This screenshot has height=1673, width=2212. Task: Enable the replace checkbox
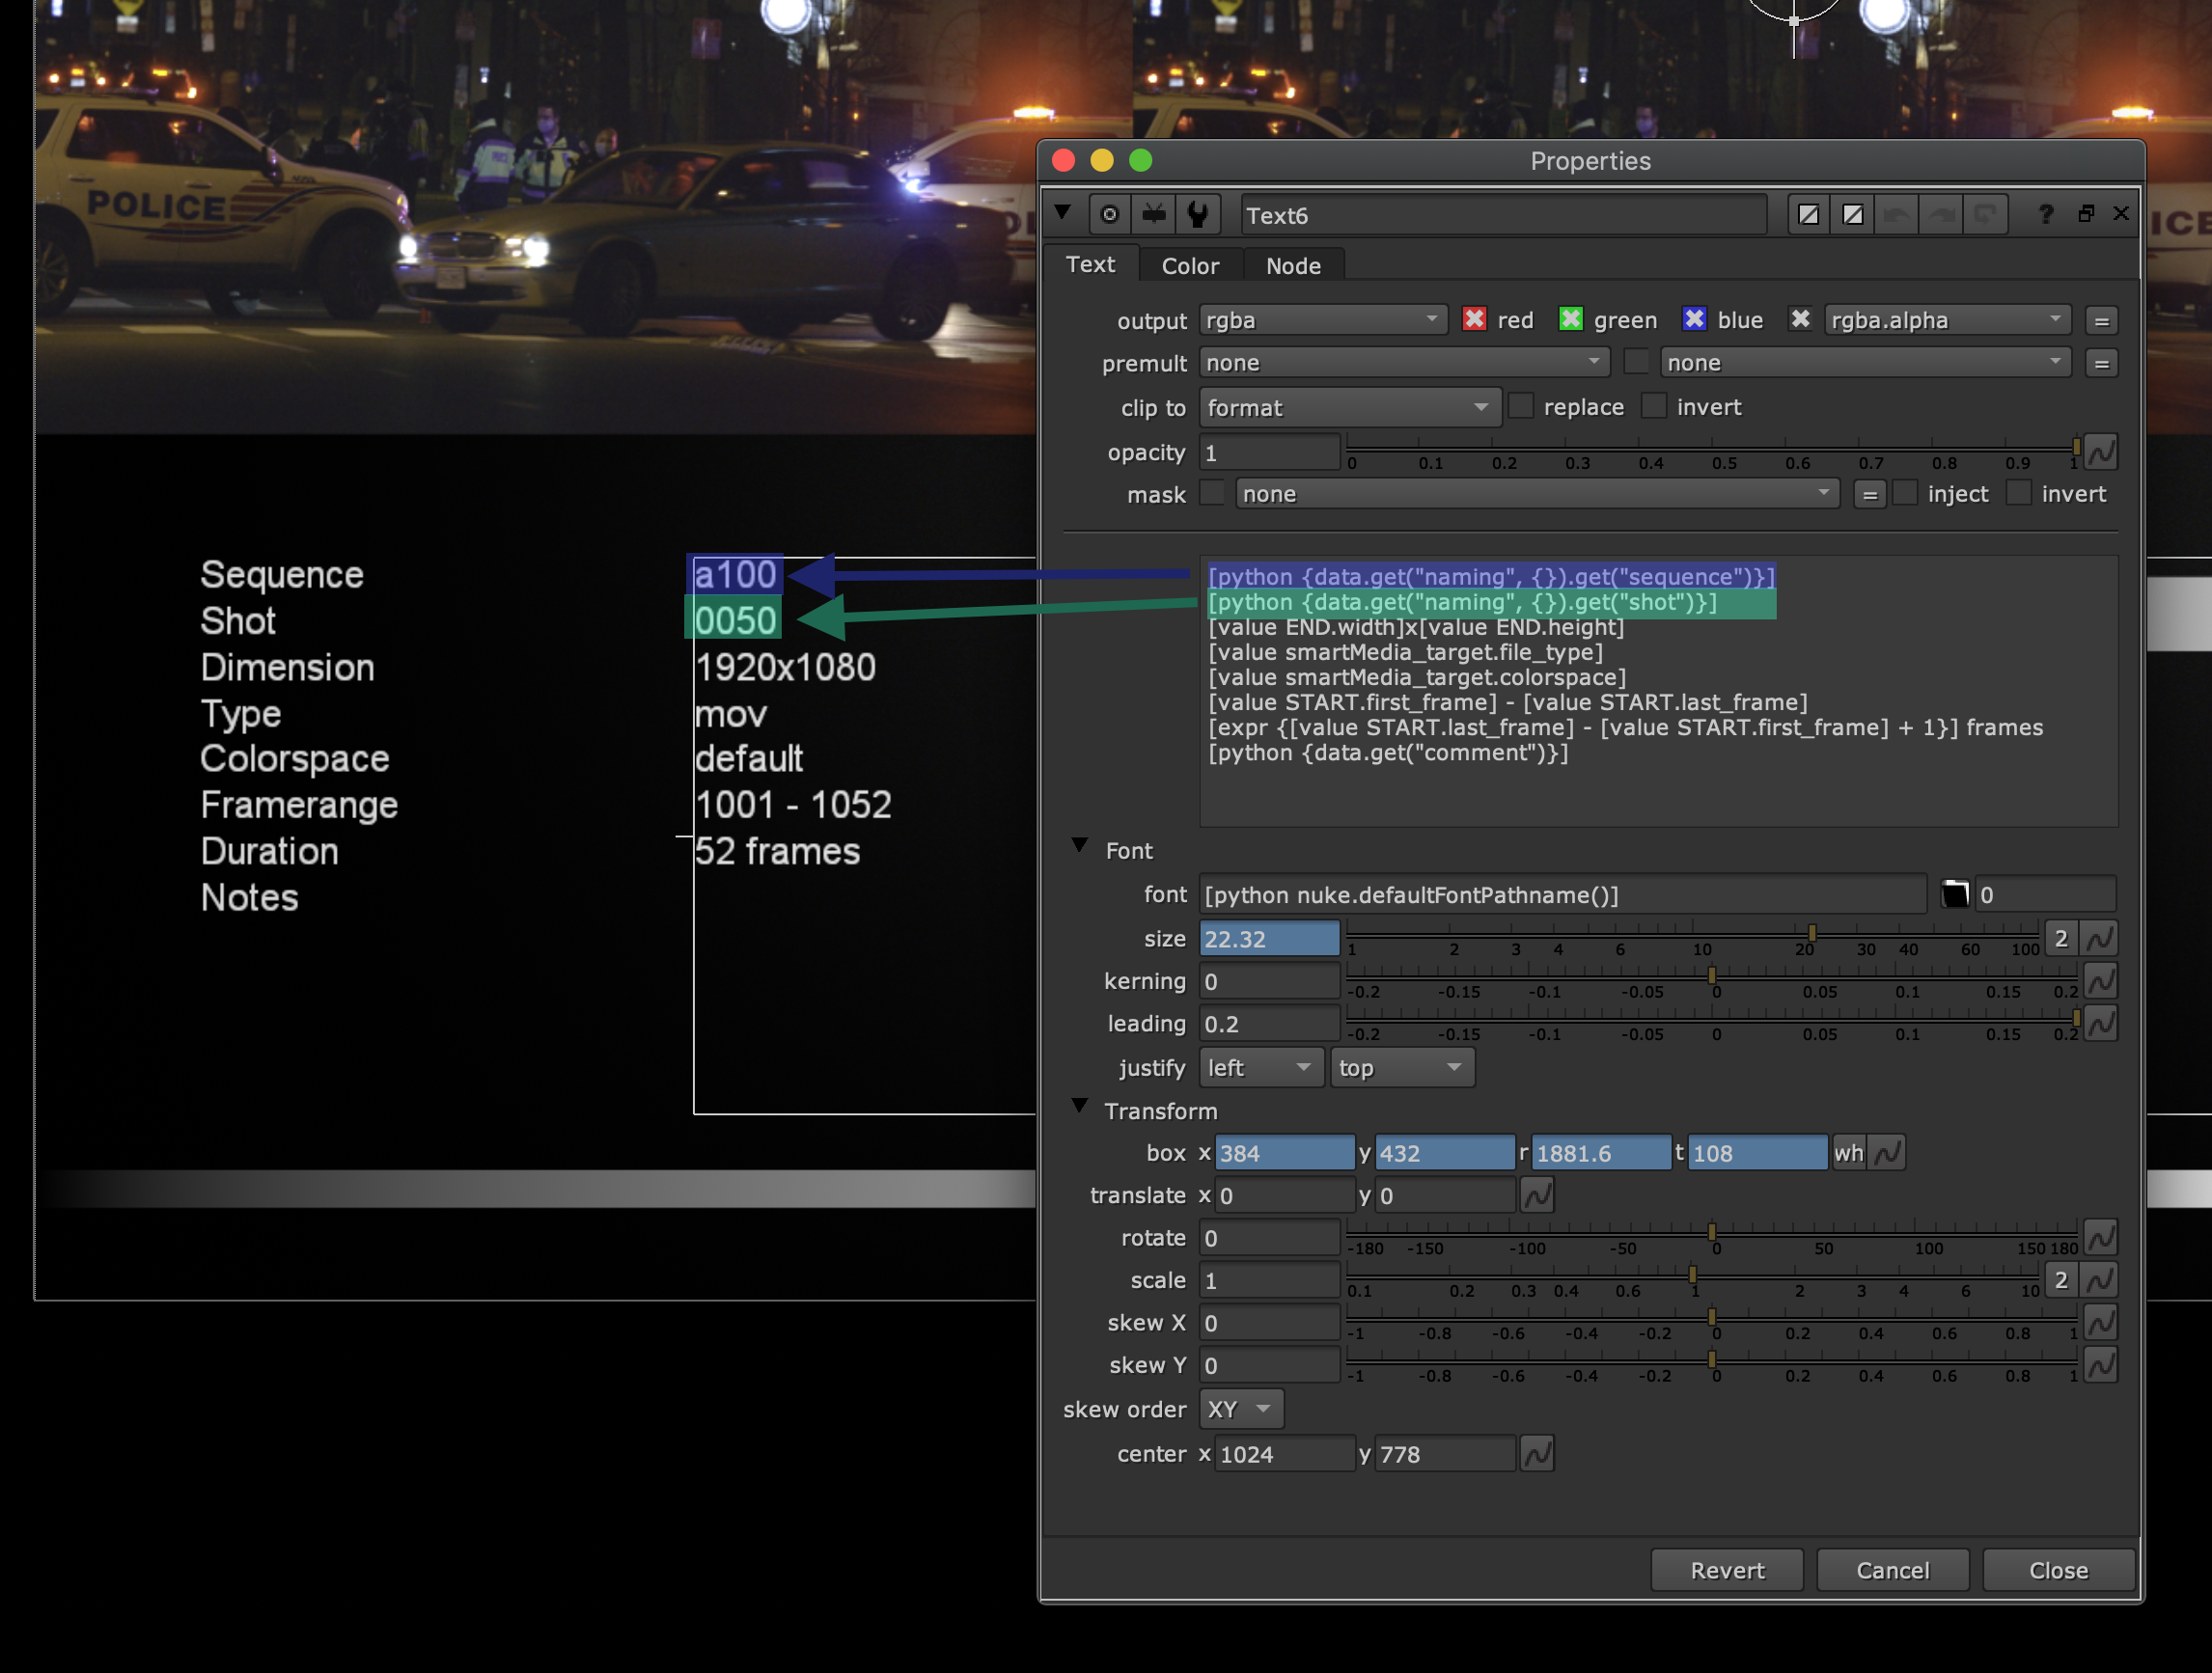[1521, 406]
